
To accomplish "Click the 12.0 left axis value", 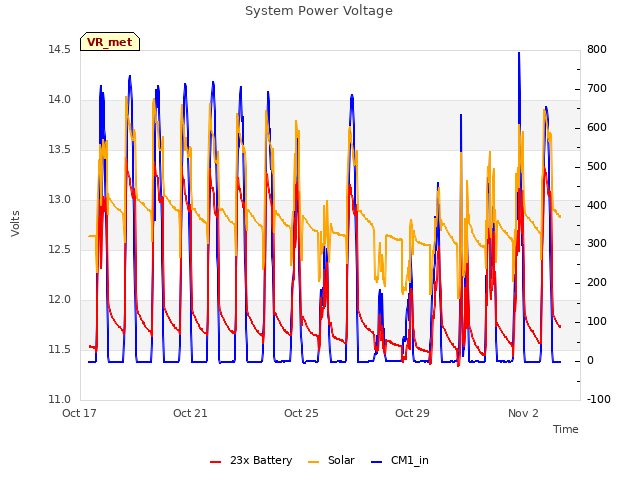I will tap(59, 300).
